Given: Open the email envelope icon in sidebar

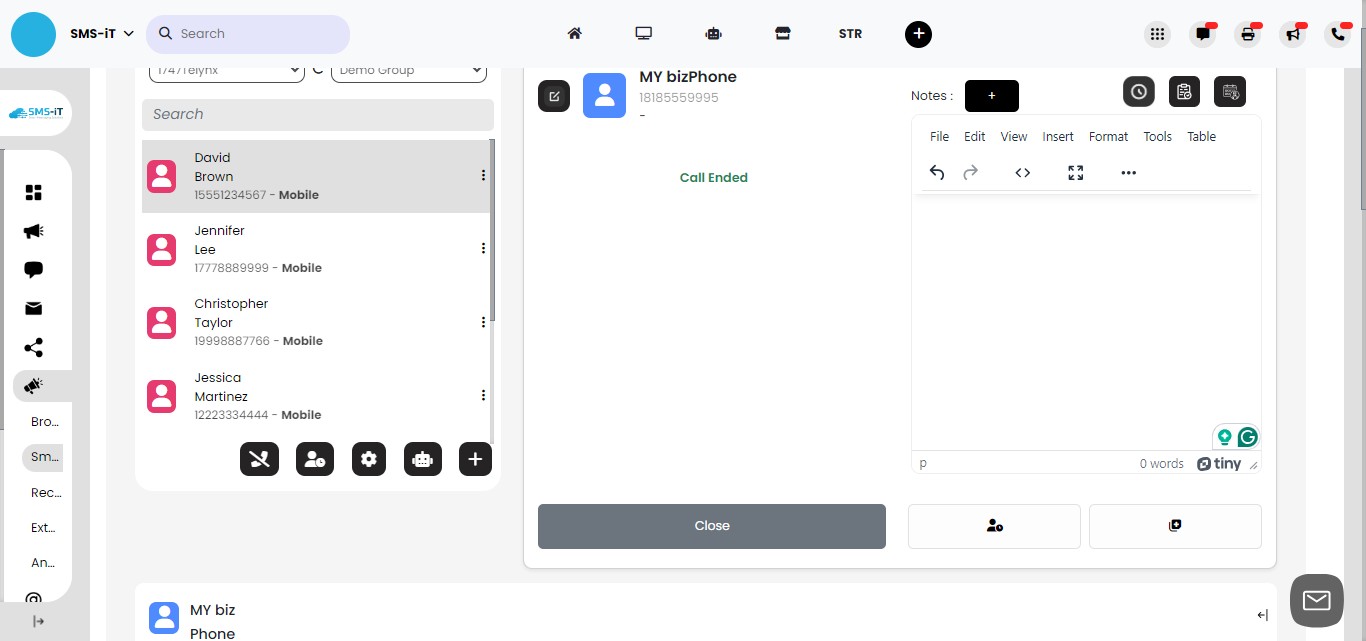Looking at the screenshot, I should click(x=33, y=310).
